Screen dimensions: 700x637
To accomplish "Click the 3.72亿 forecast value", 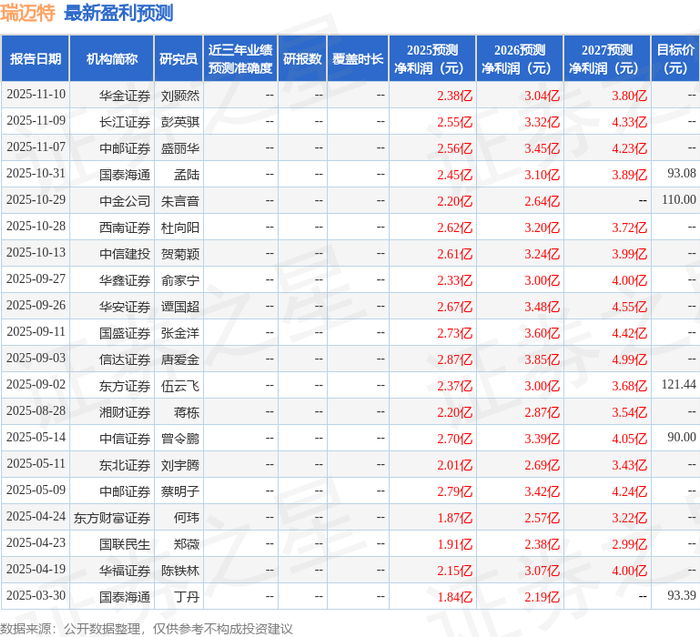I will [x=629, y=228].
